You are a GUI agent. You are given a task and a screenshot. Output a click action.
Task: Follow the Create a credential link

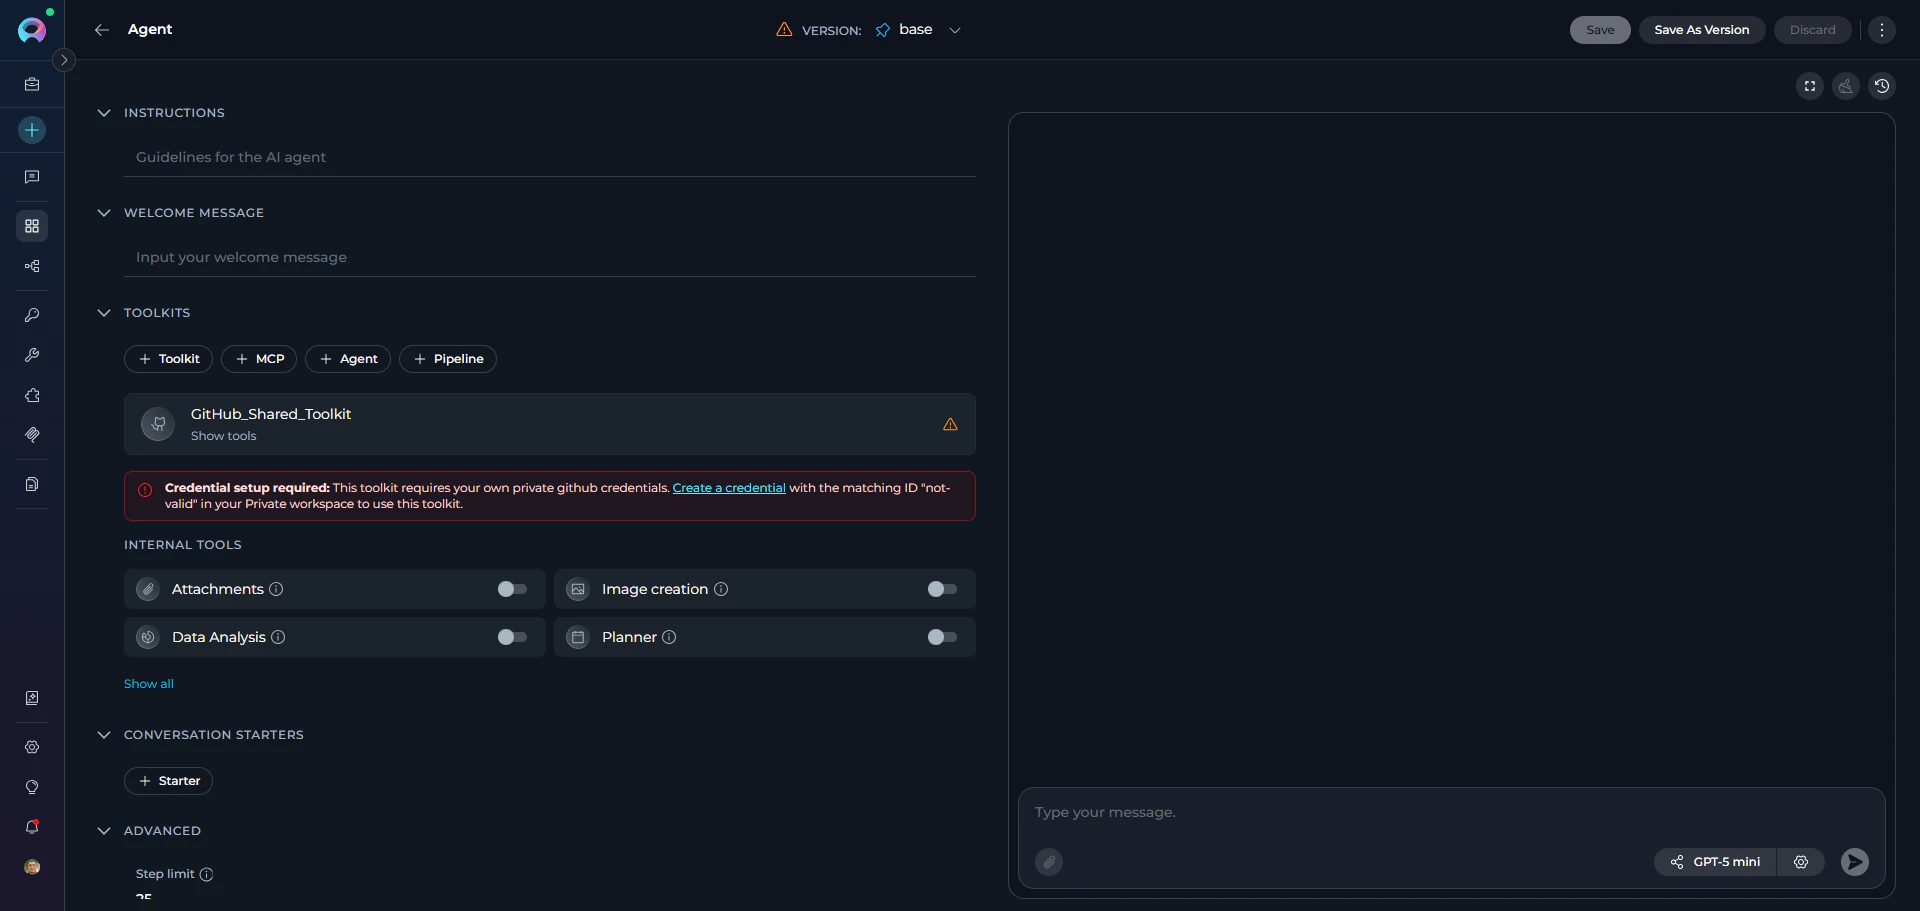[729, 488]
